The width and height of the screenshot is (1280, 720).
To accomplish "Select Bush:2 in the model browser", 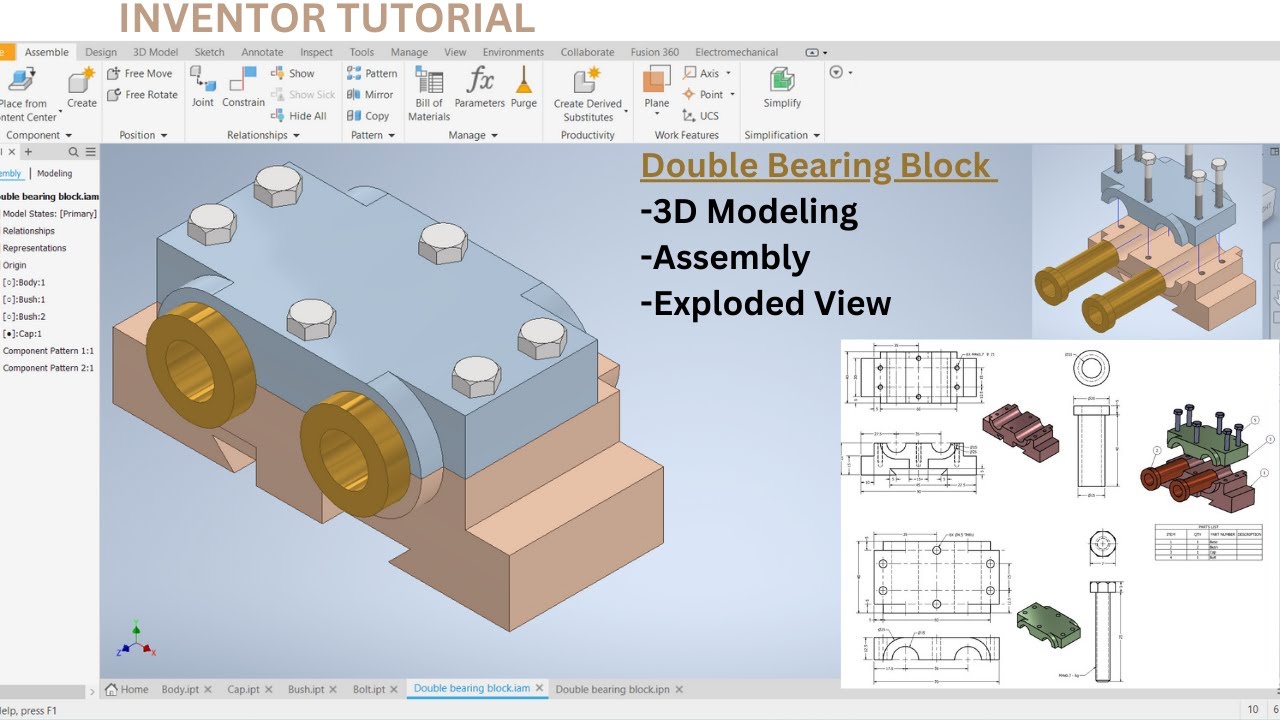I will (24, 316).
